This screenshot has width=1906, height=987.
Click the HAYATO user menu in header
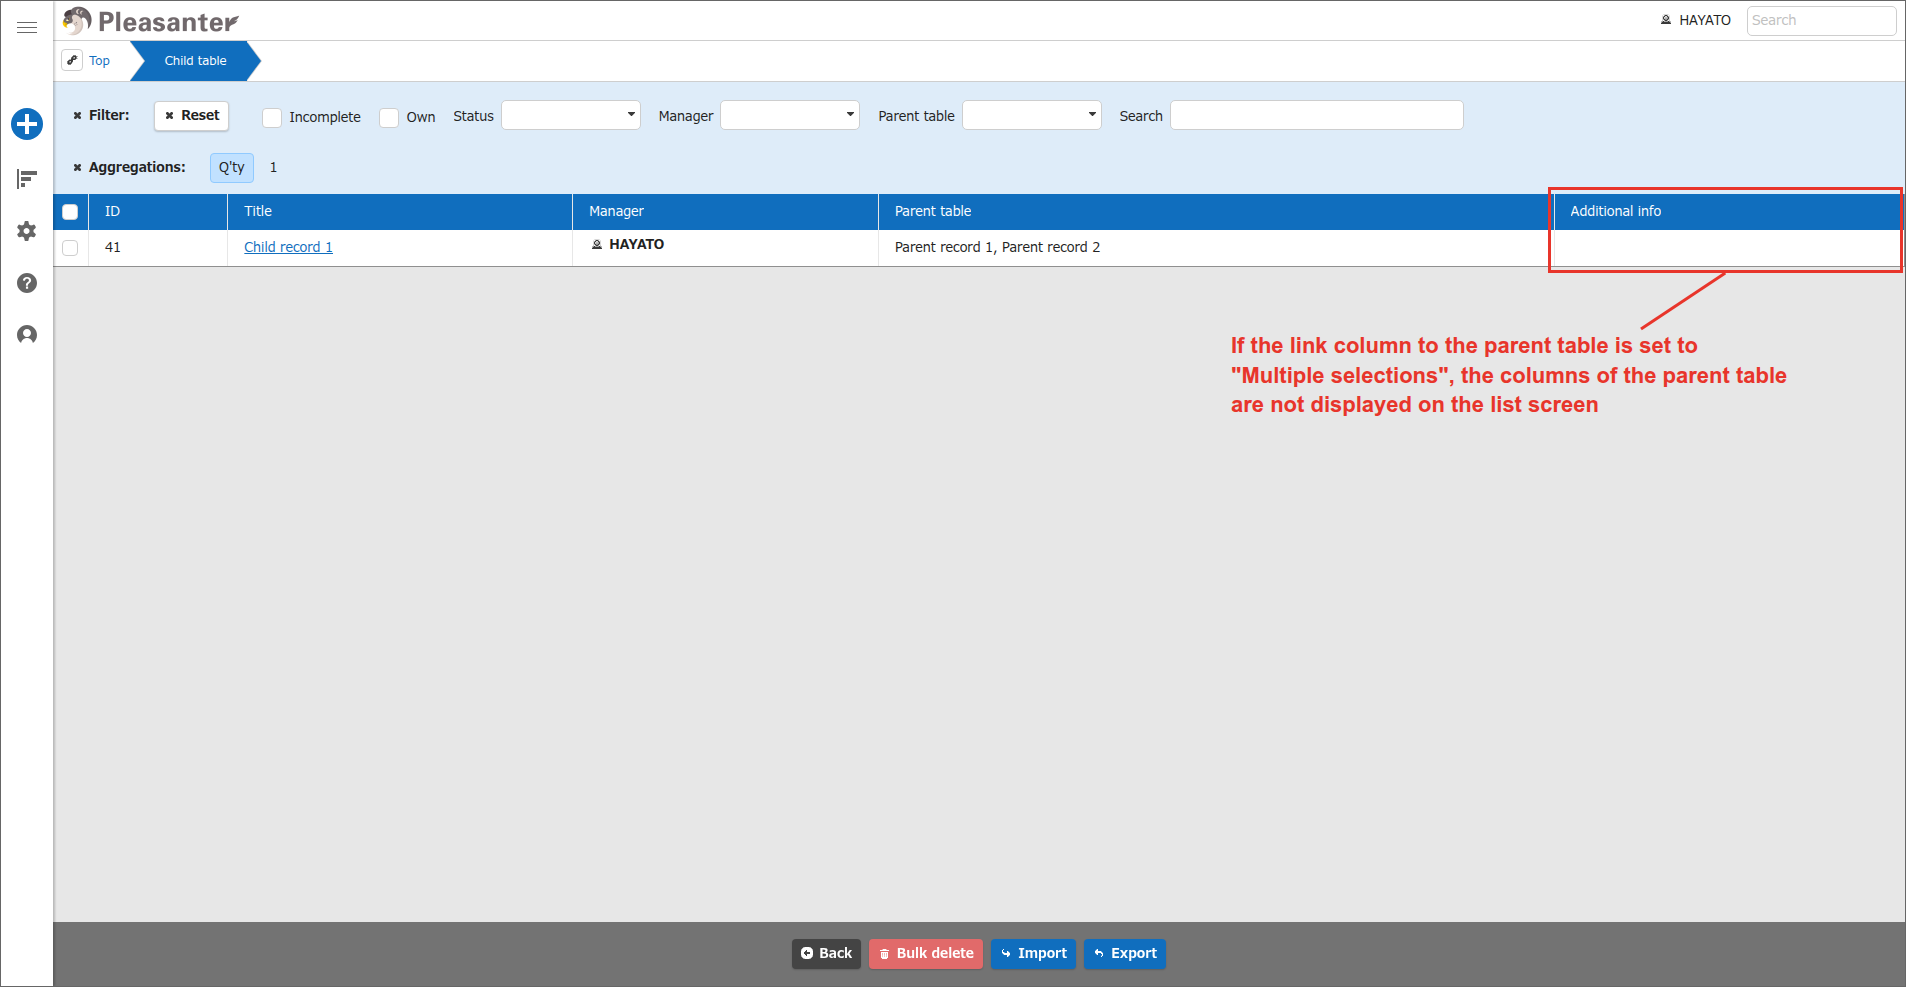(x=1696, y=20)
